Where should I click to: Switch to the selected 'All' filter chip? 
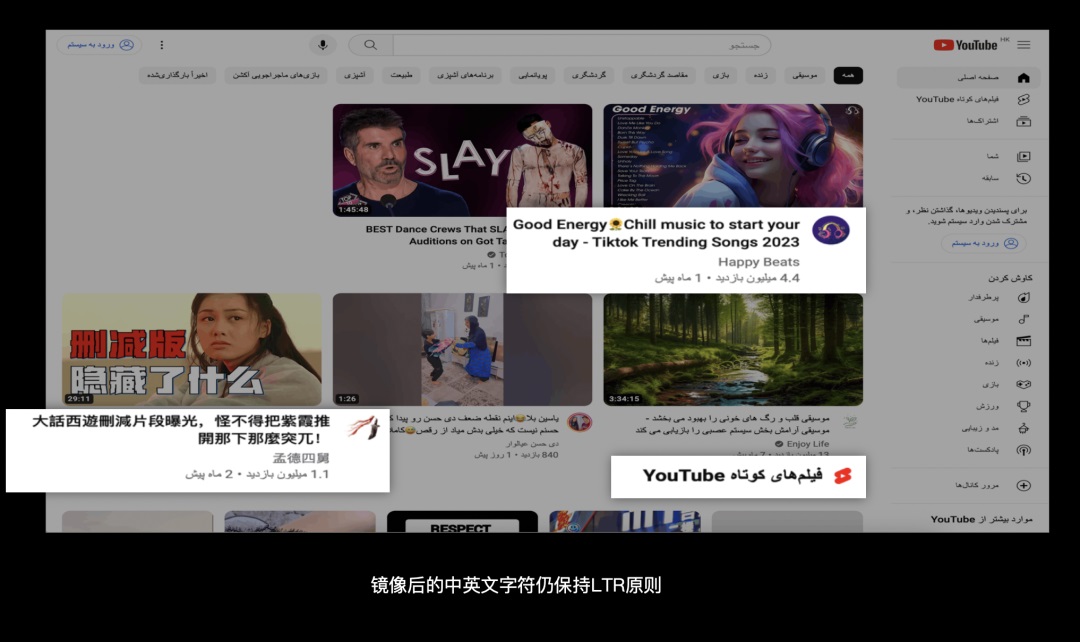[x=848, y=75]
